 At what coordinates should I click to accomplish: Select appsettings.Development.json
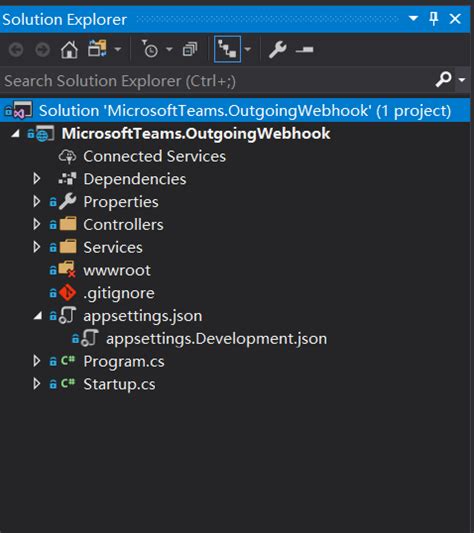[217, 339]
